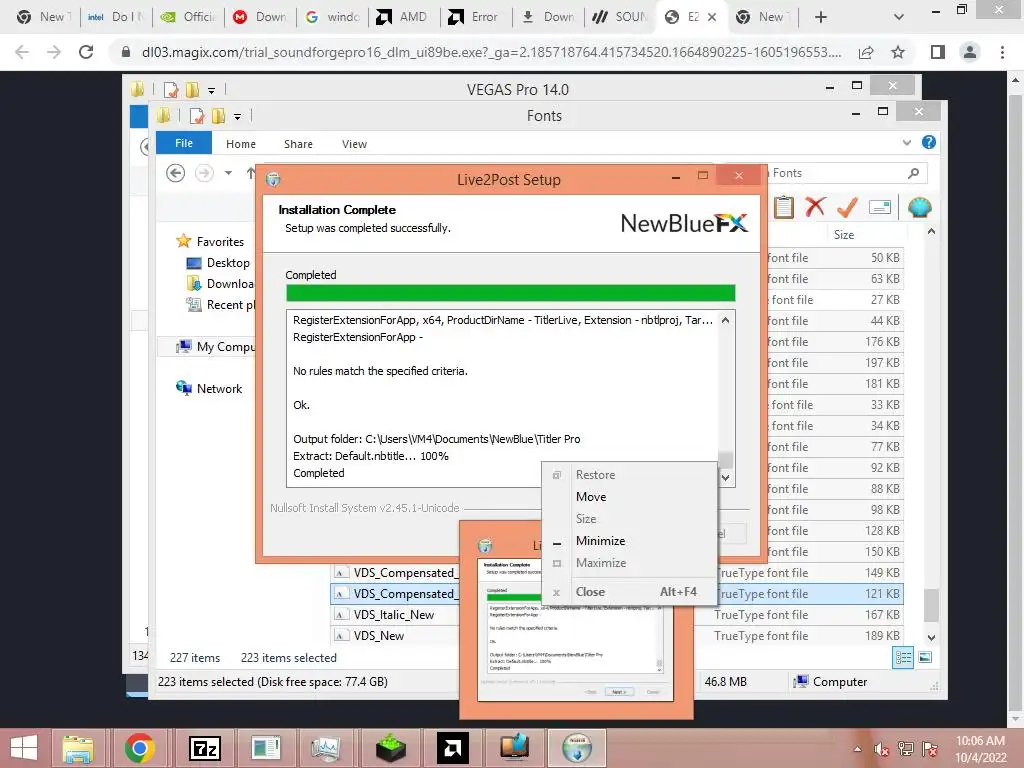Click the browser reload button
The width and height of the screenshot is (1024, 768).
[86, 52]
